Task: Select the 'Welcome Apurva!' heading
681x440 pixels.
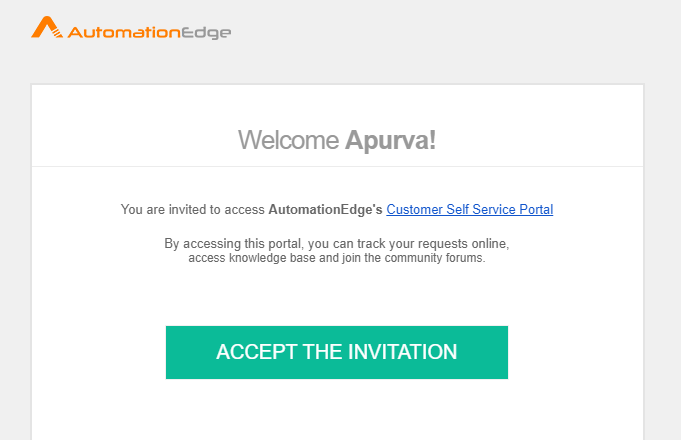Action: click(x=337, y=140)
